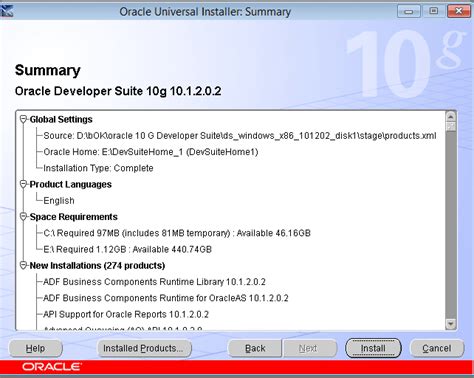Select Installation Type: Complete row

pos(98,168)
